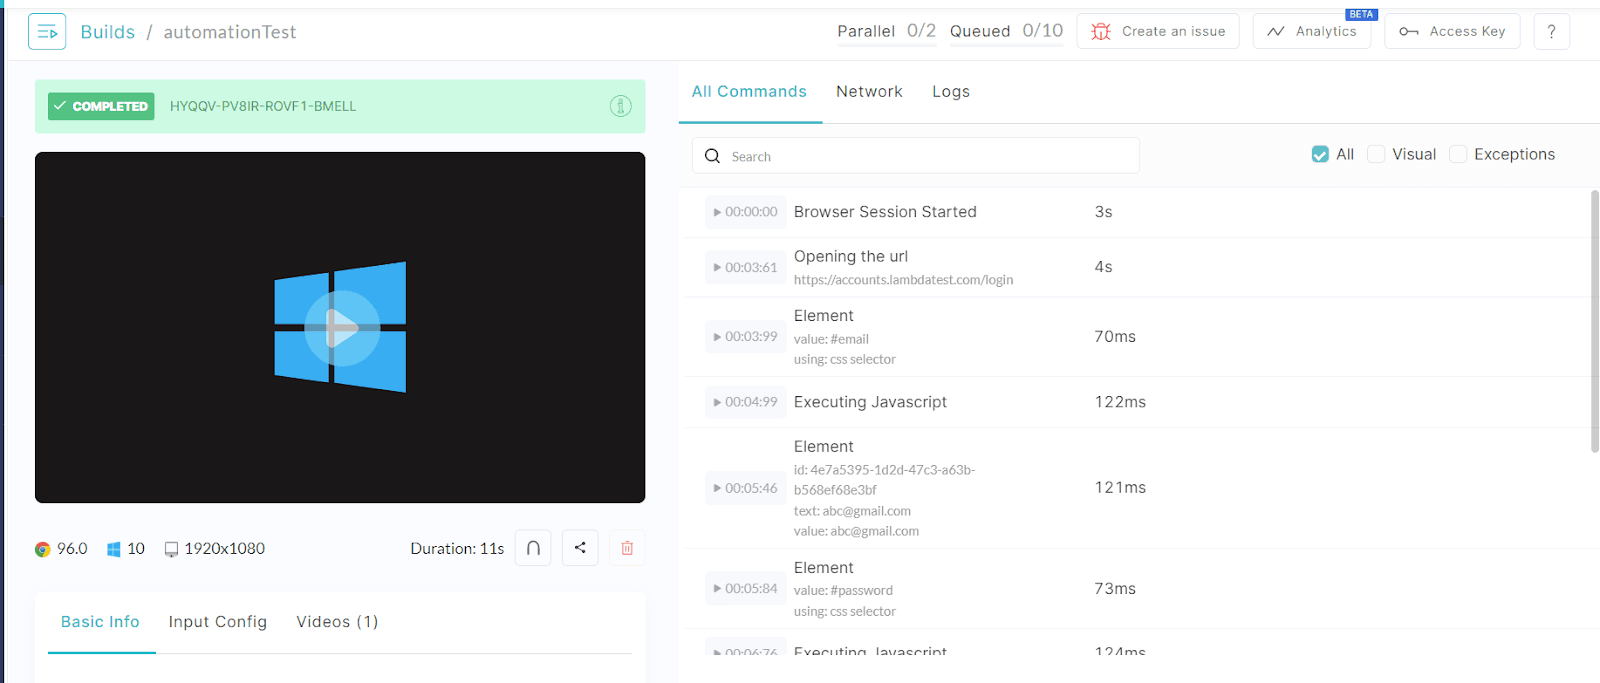The image size is (1600, 683).
Task: Click the https://accounts.lambdatest.com/login URL text
Action: [903, 280]
